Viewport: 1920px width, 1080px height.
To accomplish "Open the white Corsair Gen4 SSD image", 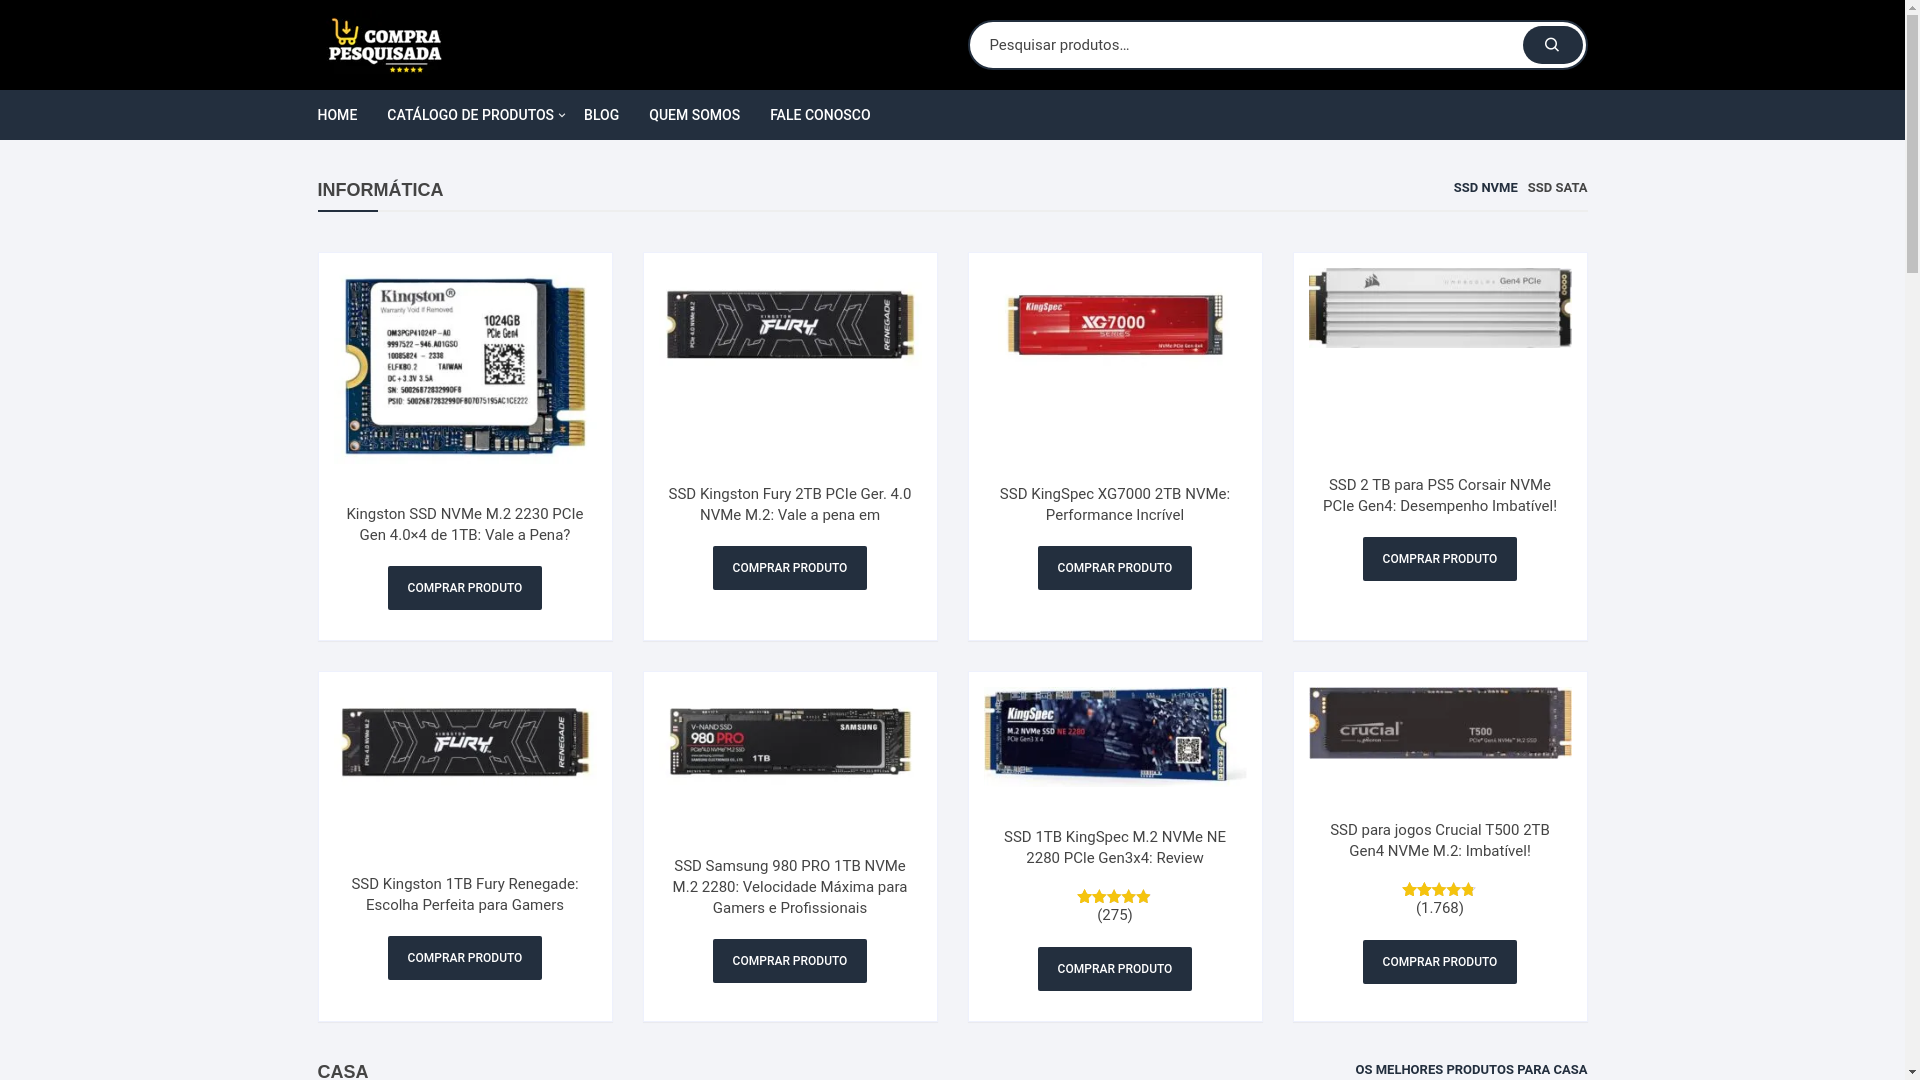I will point(1440,308).
